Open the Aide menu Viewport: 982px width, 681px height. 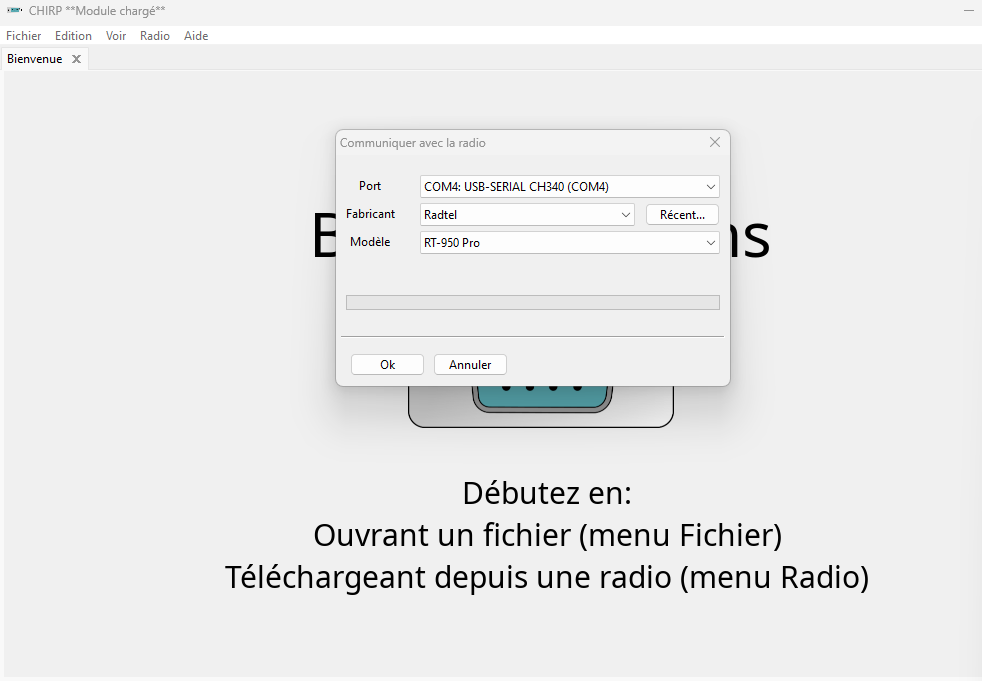pyautogui.click(x=196, y=36)
